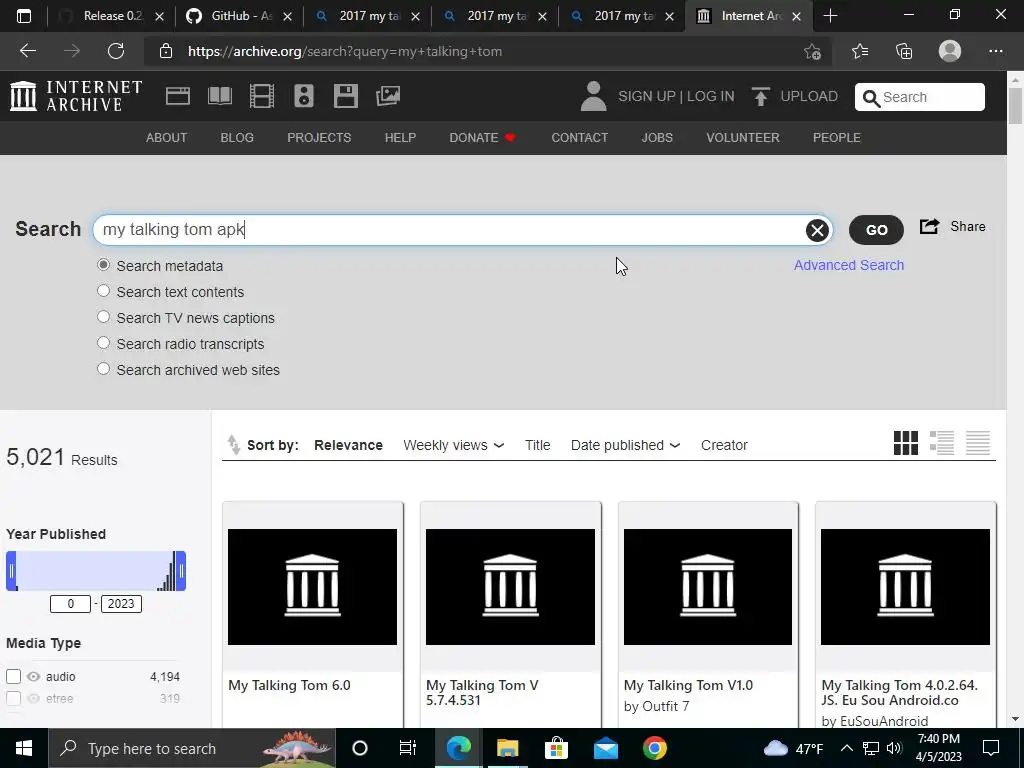Open the PROJECTS menu item
The image size is (1024, 768).
click(x=319, y=138)
